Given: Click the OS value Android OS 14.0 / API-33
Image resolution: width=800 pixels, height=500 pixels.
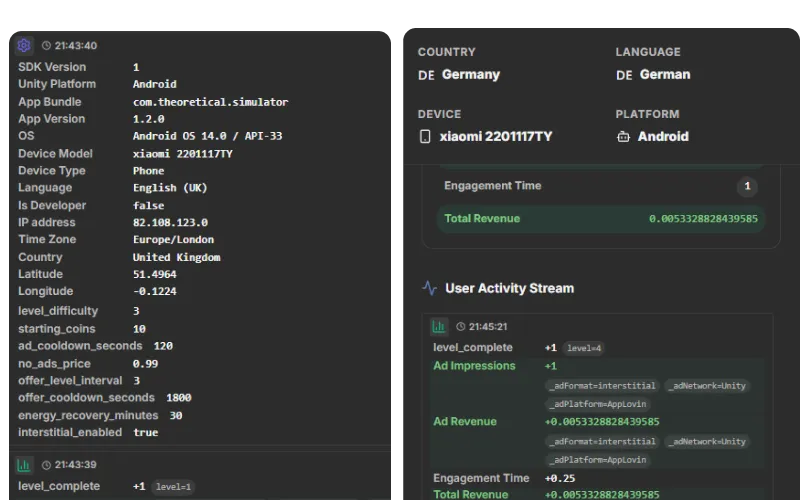Looking at the screenshot, I should pyautogui.click(x=207, y=136).
